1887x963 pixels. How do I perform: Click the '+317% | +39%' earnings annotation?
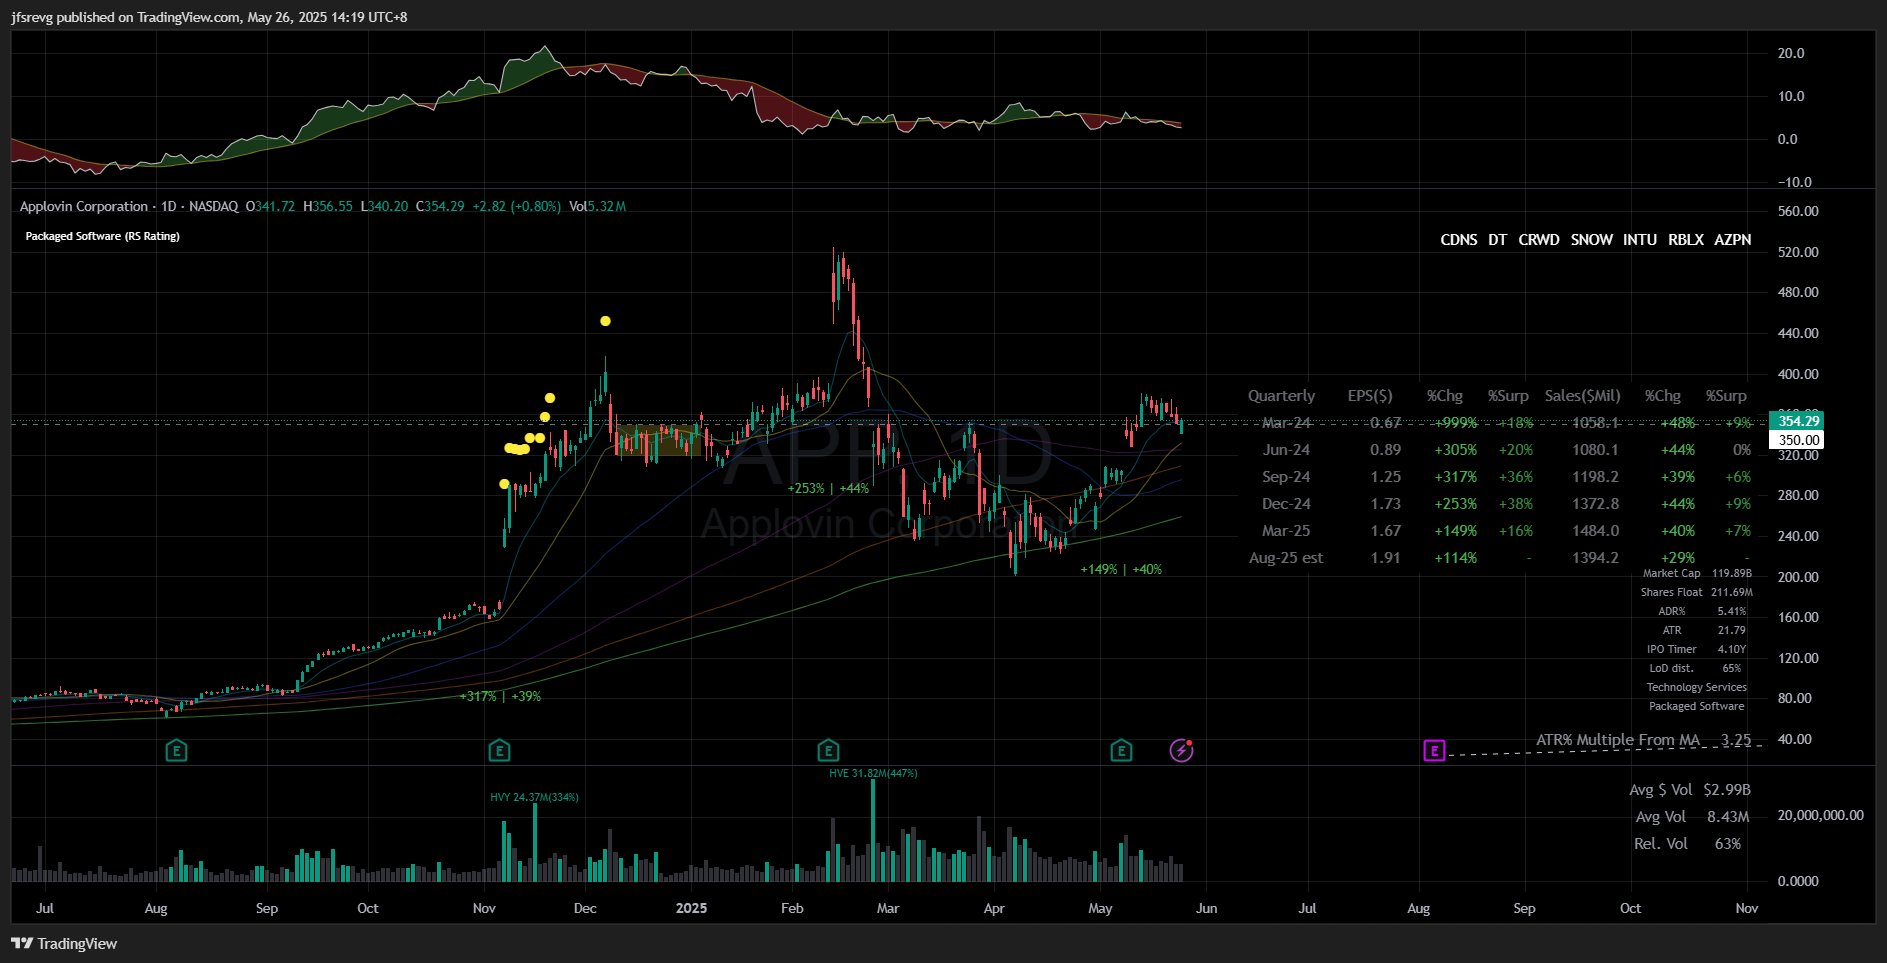[x=500, y=696]
